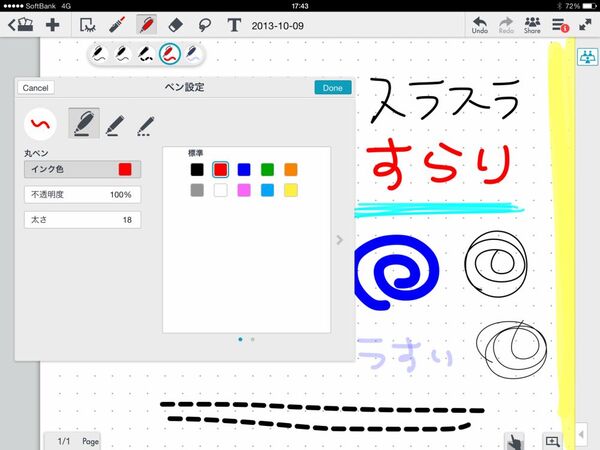Open the opacity 100% setting

(x=83, y=194)
